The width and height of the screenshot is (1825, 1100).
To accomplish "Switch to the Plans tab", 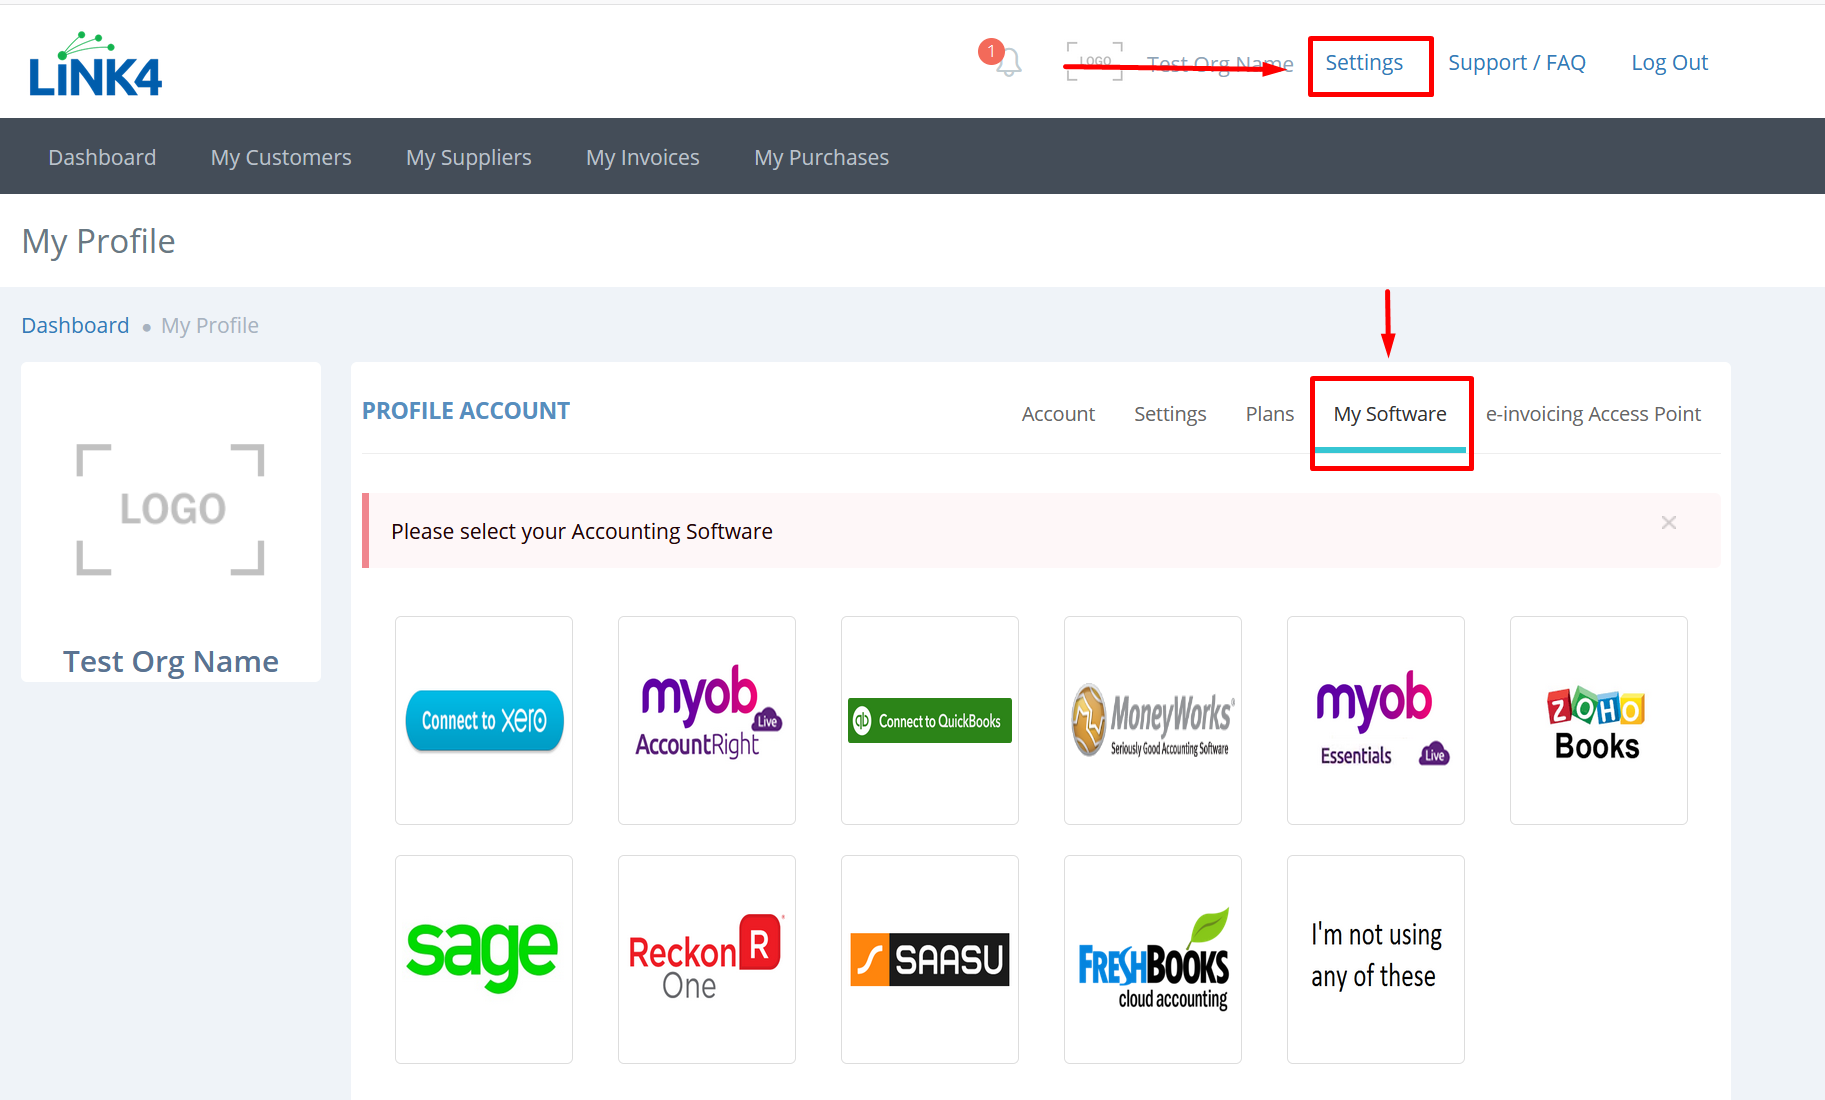I will [x=1270, y=414].
